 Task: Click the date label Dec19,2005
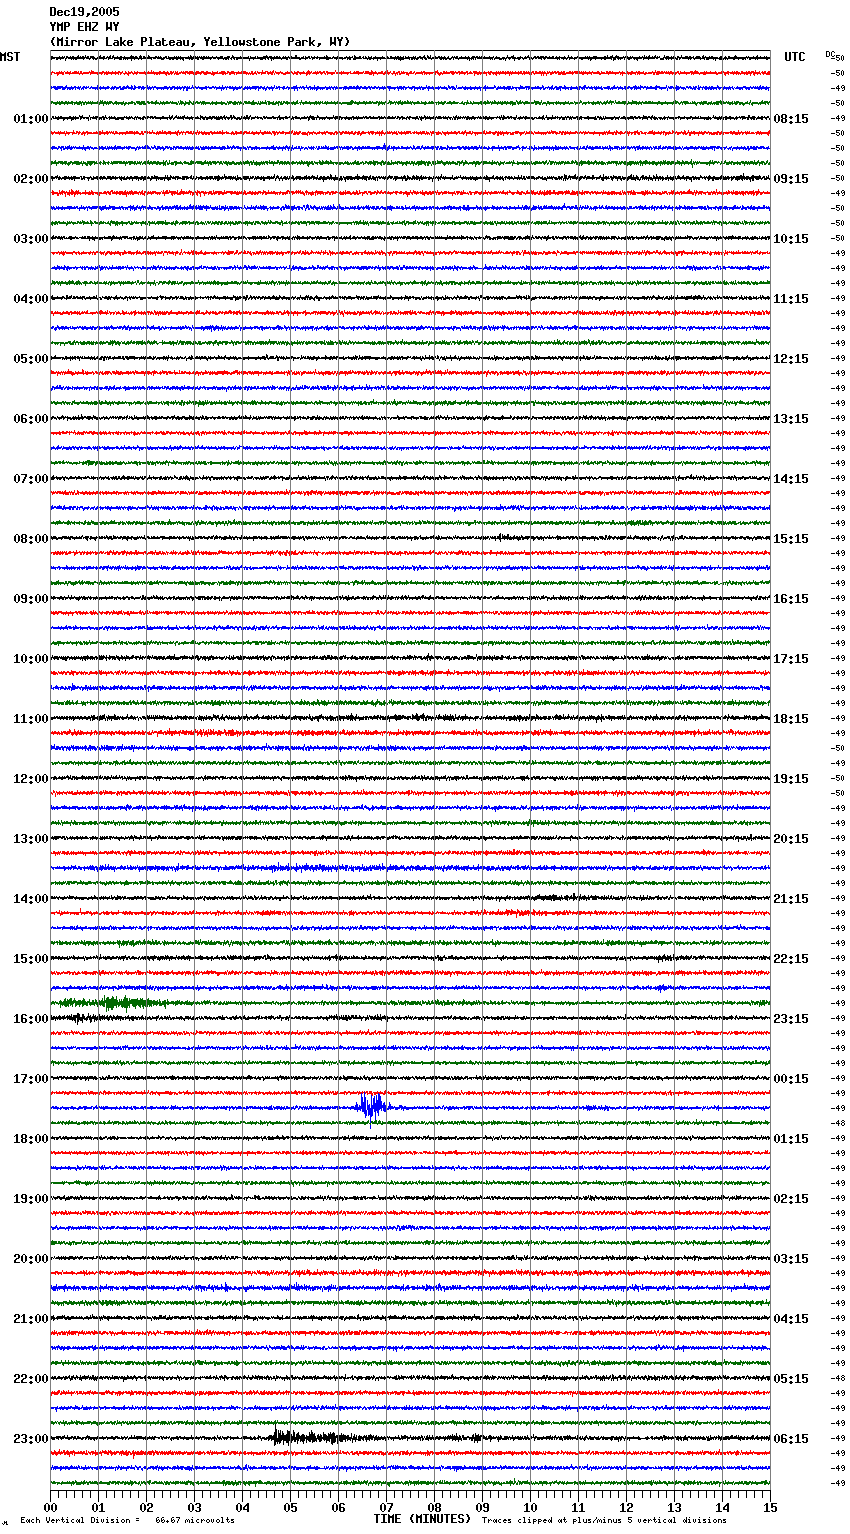(x=84, y=12)
